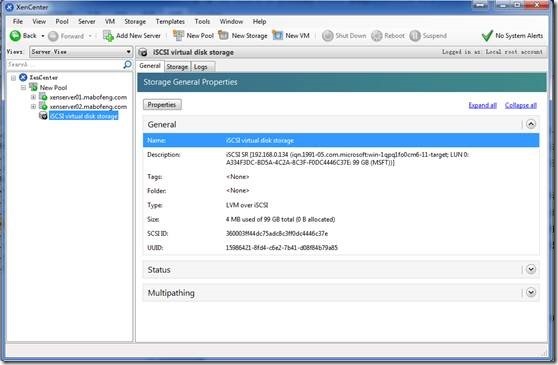This screenshot has height=365, width=558.
Task: Select the XenCenter root tree icon
Action: pos(23,77)
